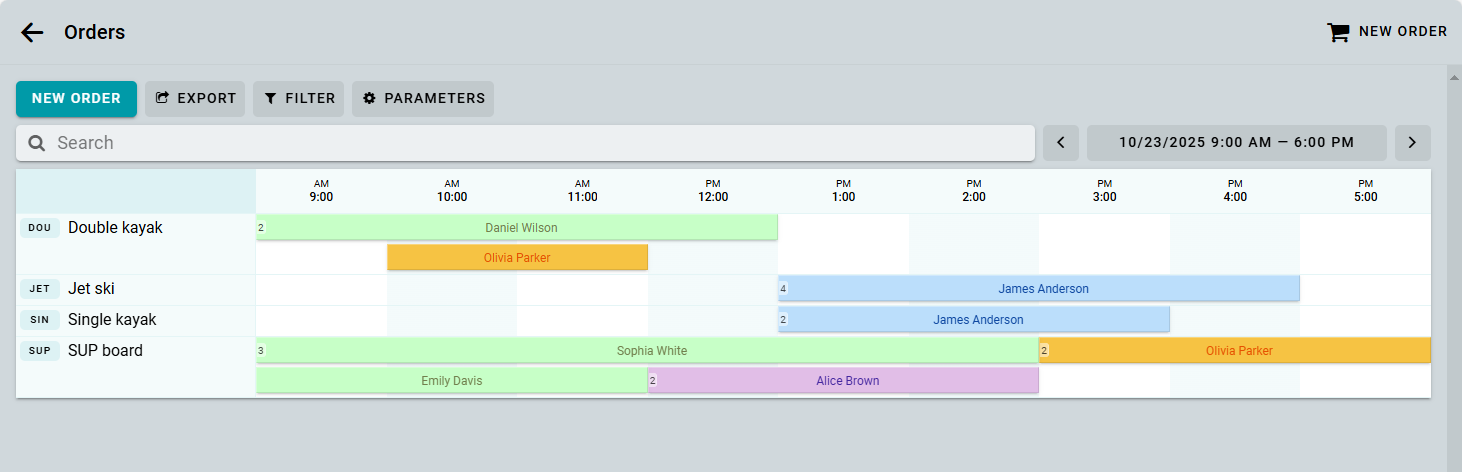Open the Parameters settings
Screen dimensions: 1462x472
[x=423, y=99]
